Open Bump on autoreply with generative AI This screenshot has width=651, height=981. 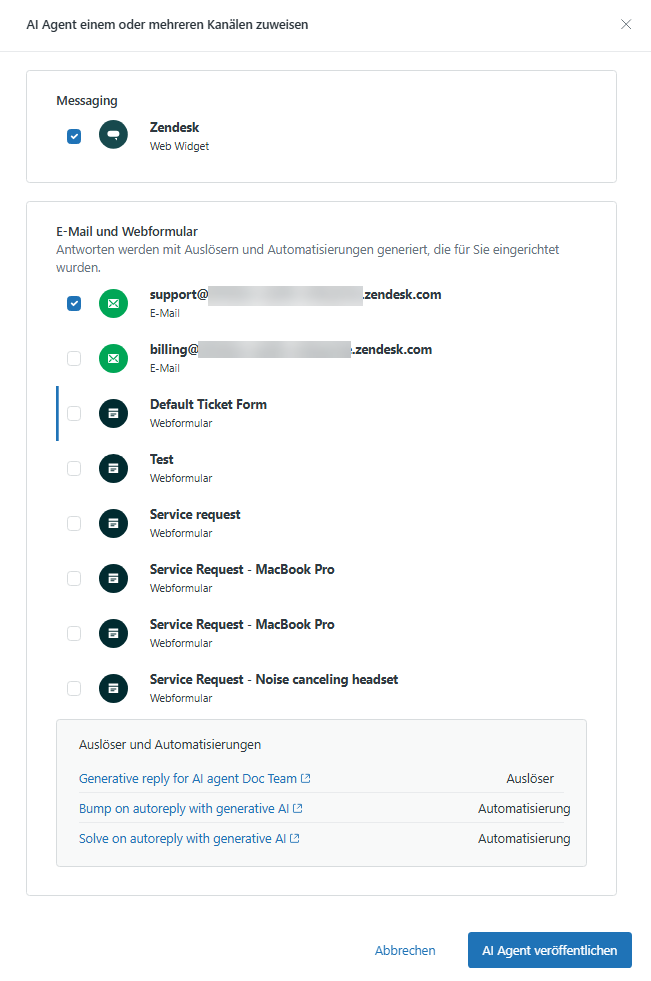pyautogui.click(x=184, y=809)
